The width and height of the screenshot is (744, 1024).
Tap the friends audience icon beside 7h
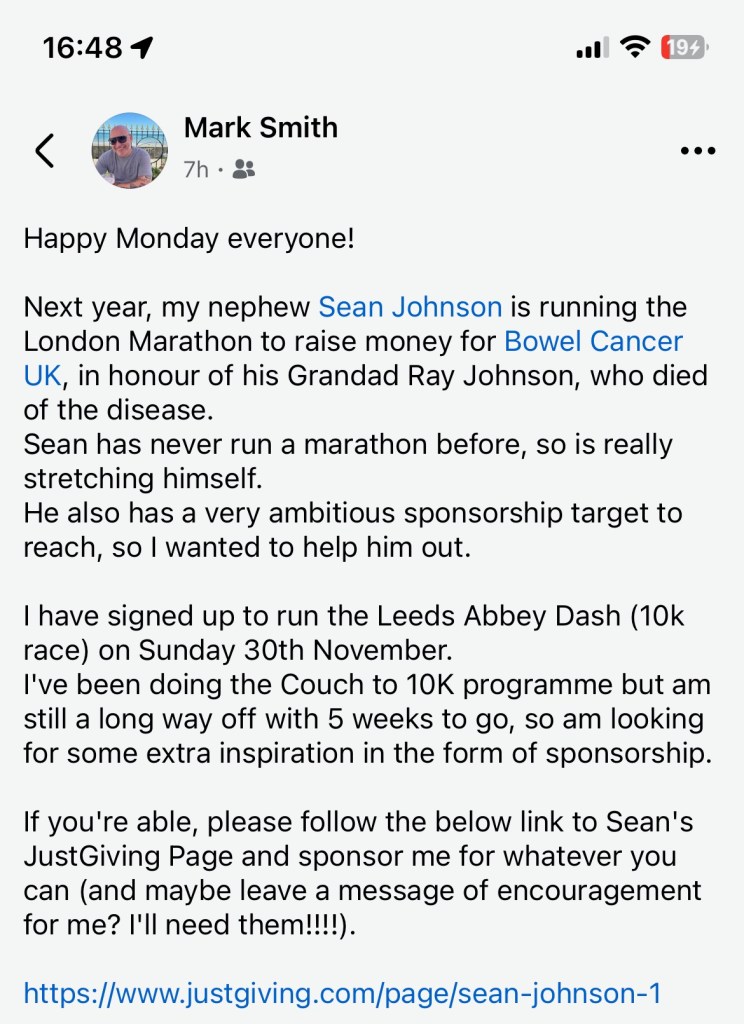243,170
